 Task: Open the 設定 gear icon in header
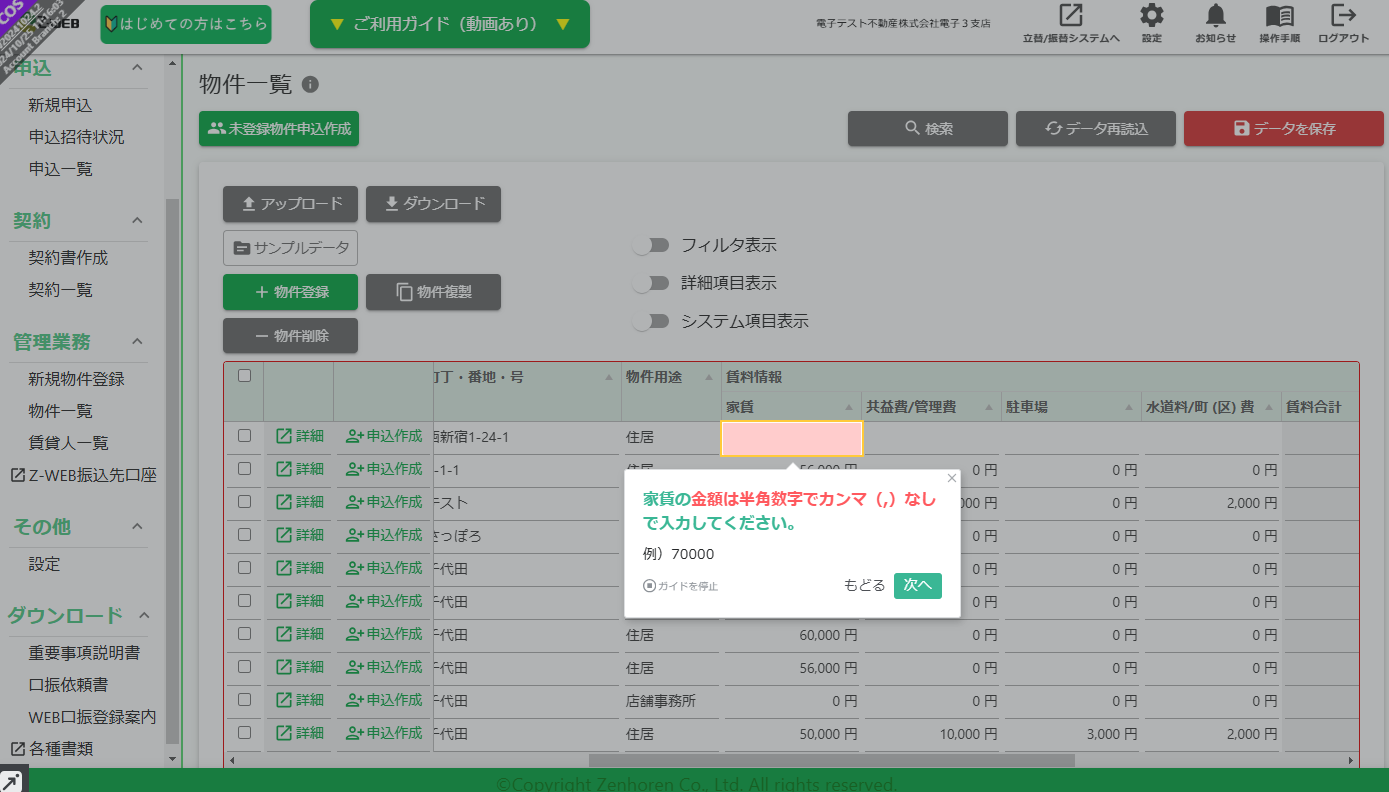(1152, 16)
